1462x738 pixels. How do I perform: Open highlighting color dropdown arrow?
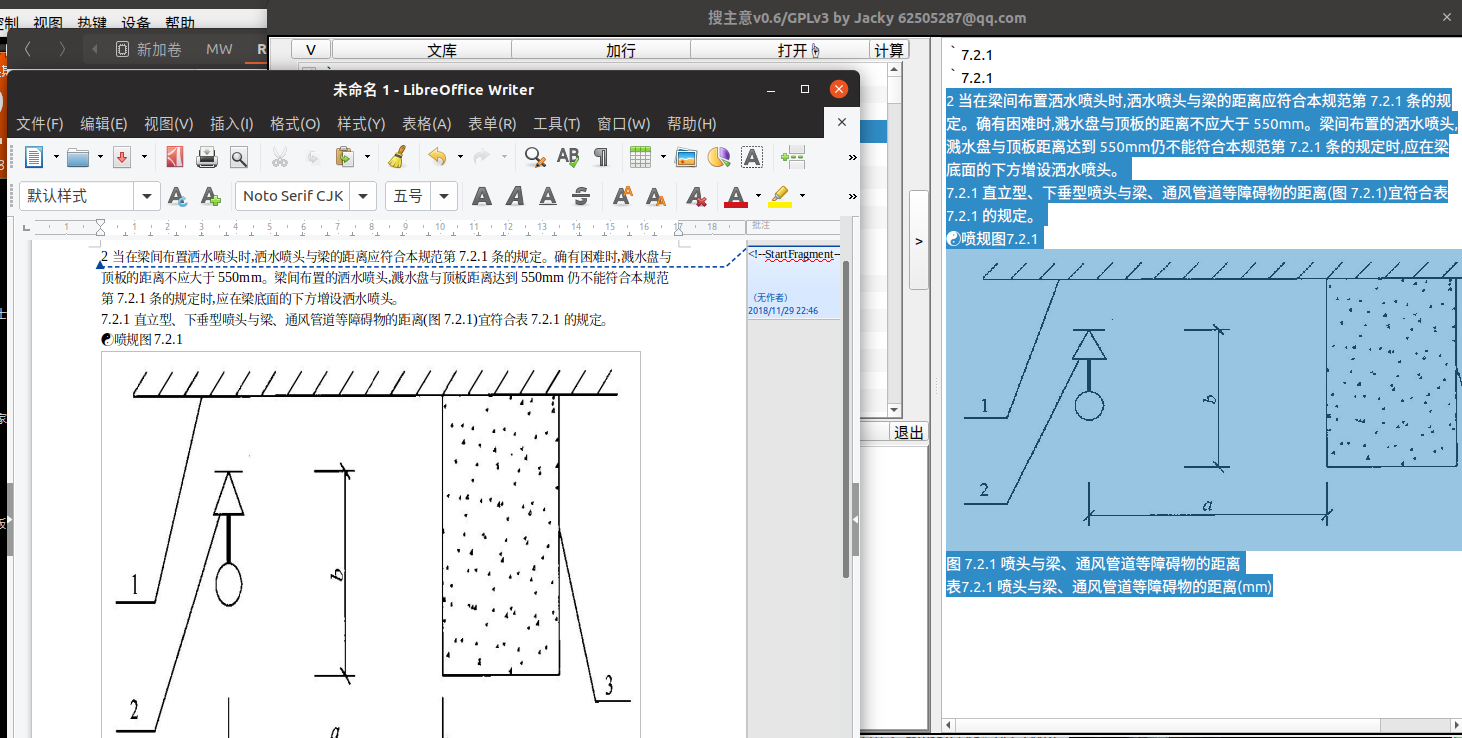point(802,196)
